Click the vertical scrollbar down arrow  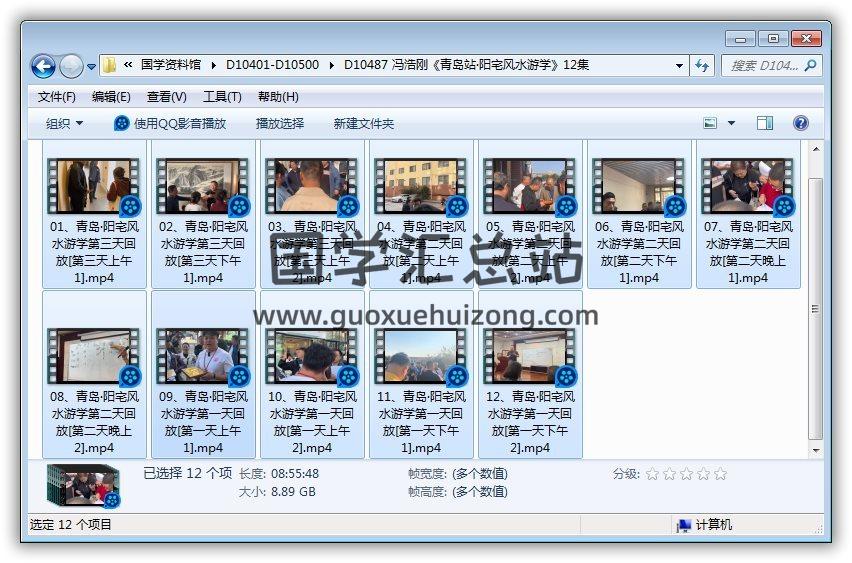[x=815, y=450]
